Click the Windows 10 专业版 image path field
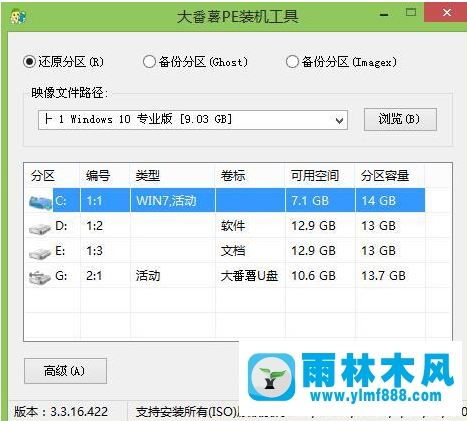This screenshot has width=467, height=421. pos(193,120)
